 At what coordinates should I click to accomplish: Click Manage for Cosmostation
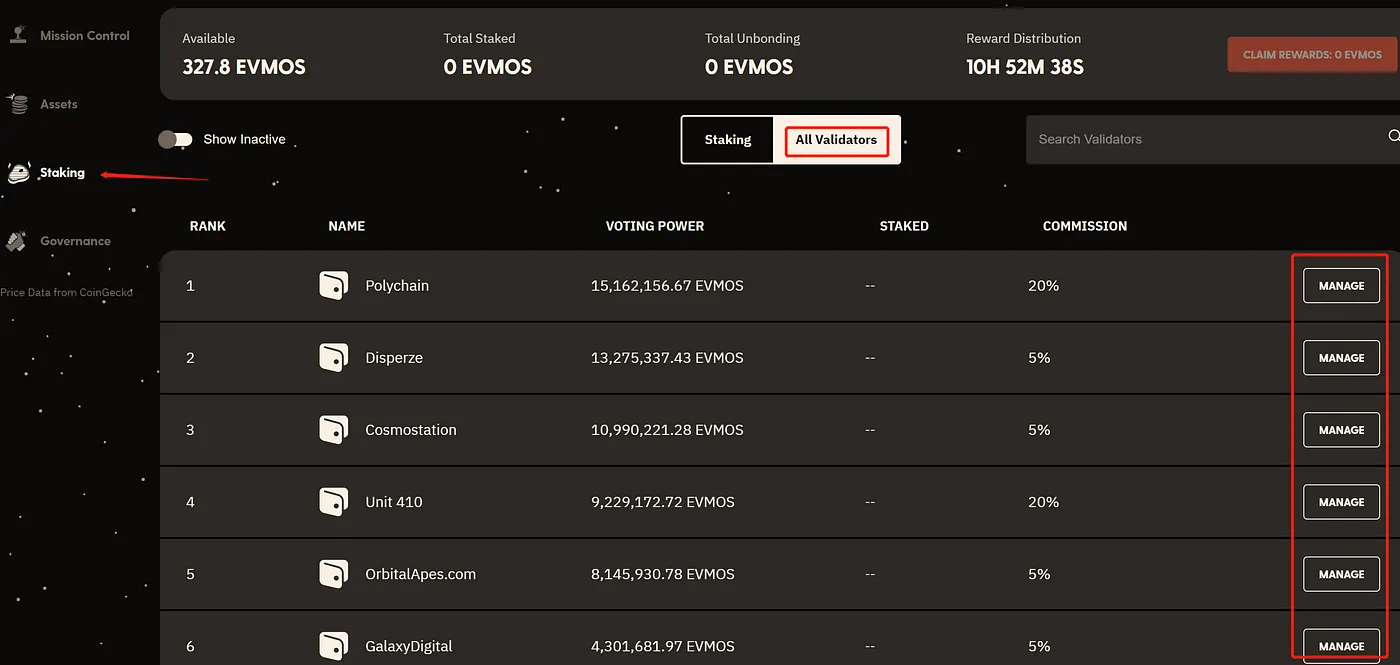pos(1341,430)
